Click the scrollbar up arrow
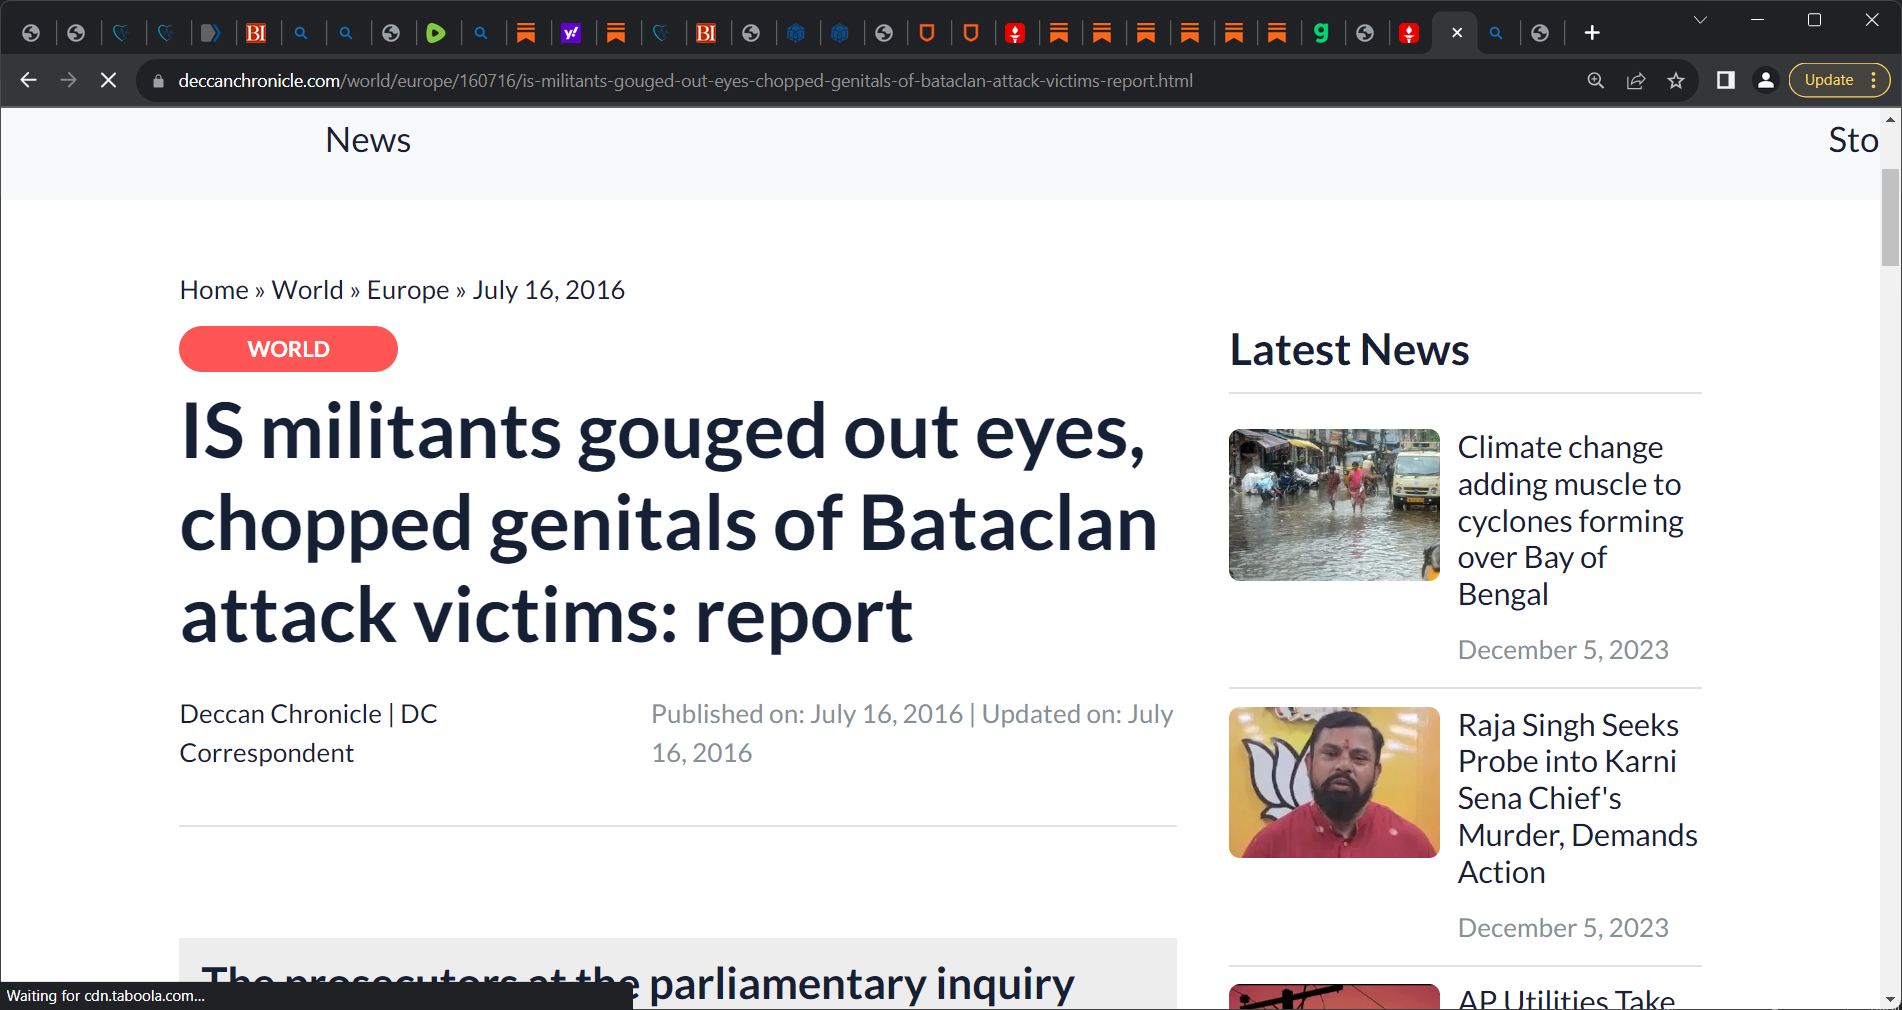This screenshot has width=1902, height=1010. point(1890,119)
